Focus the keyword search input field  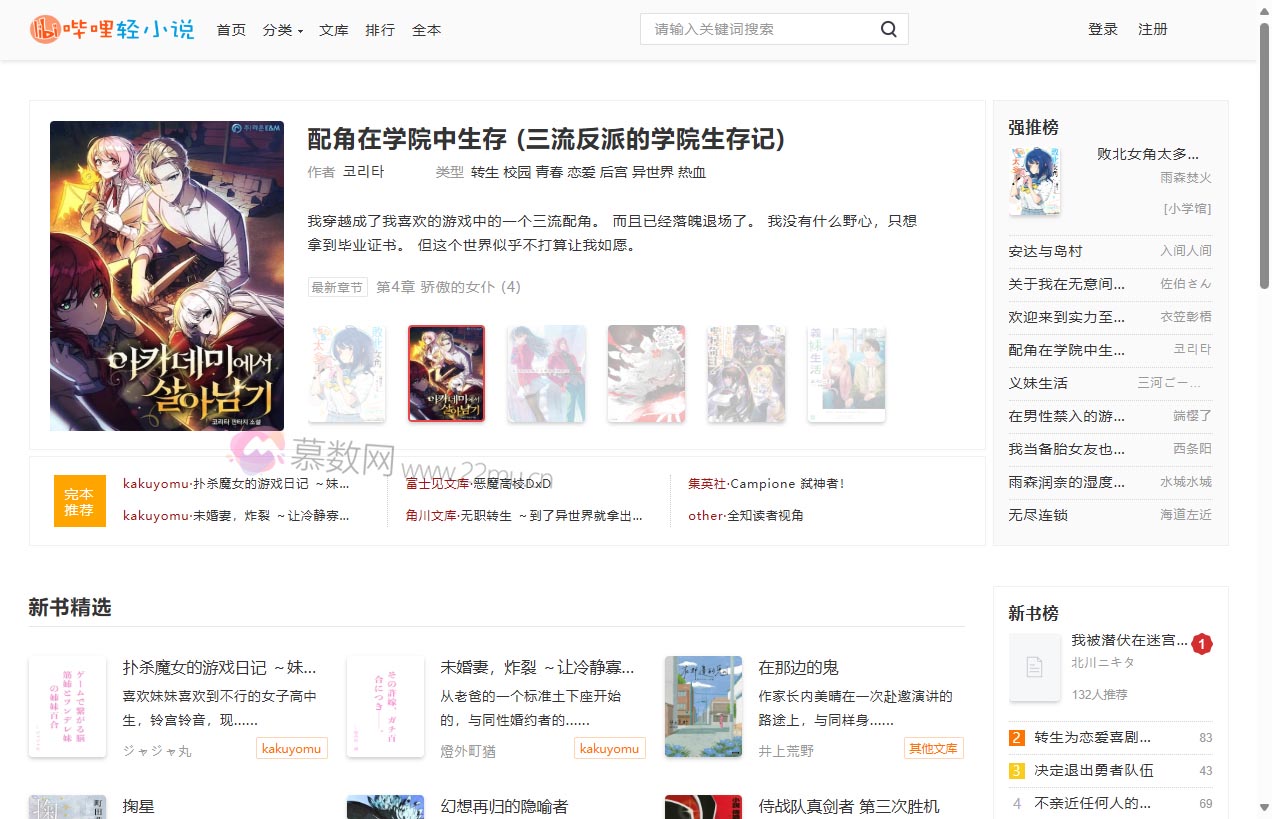point(760,29)
